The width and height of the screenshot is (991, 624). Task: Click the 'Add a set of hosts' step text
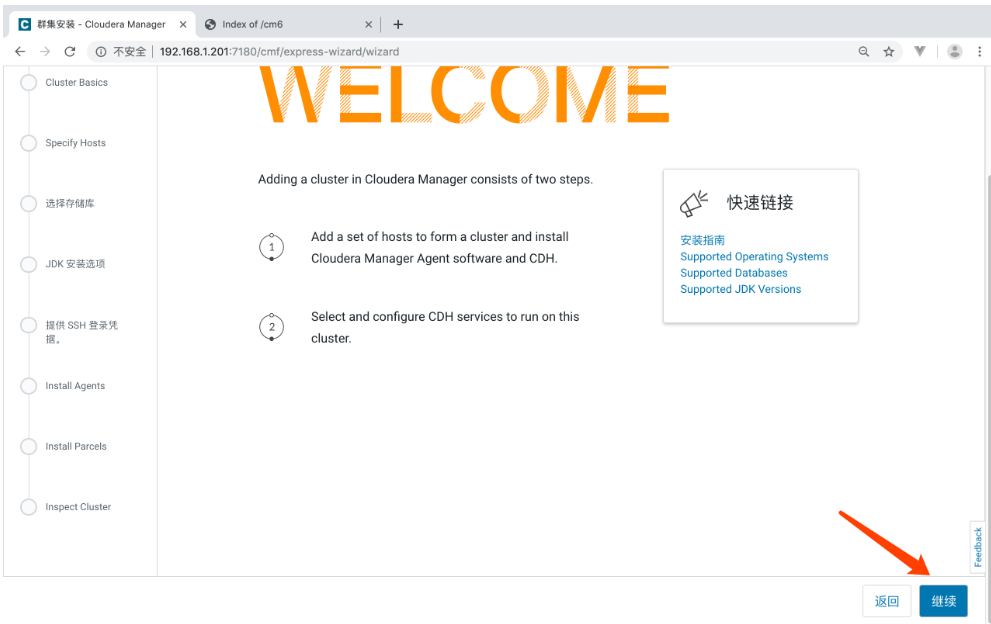point(440,247)
